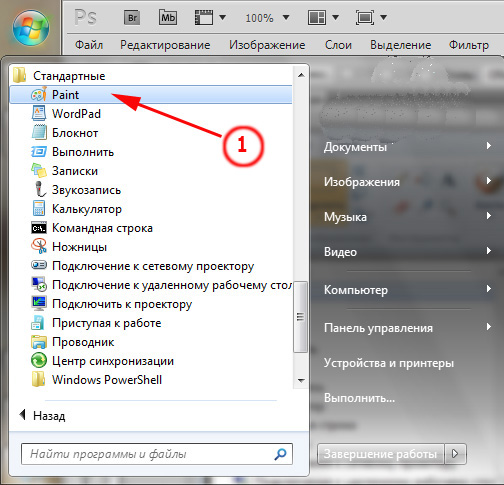504x485 pixels.
Task: Open shutdown options arrow button
Action: pos(455,454)
